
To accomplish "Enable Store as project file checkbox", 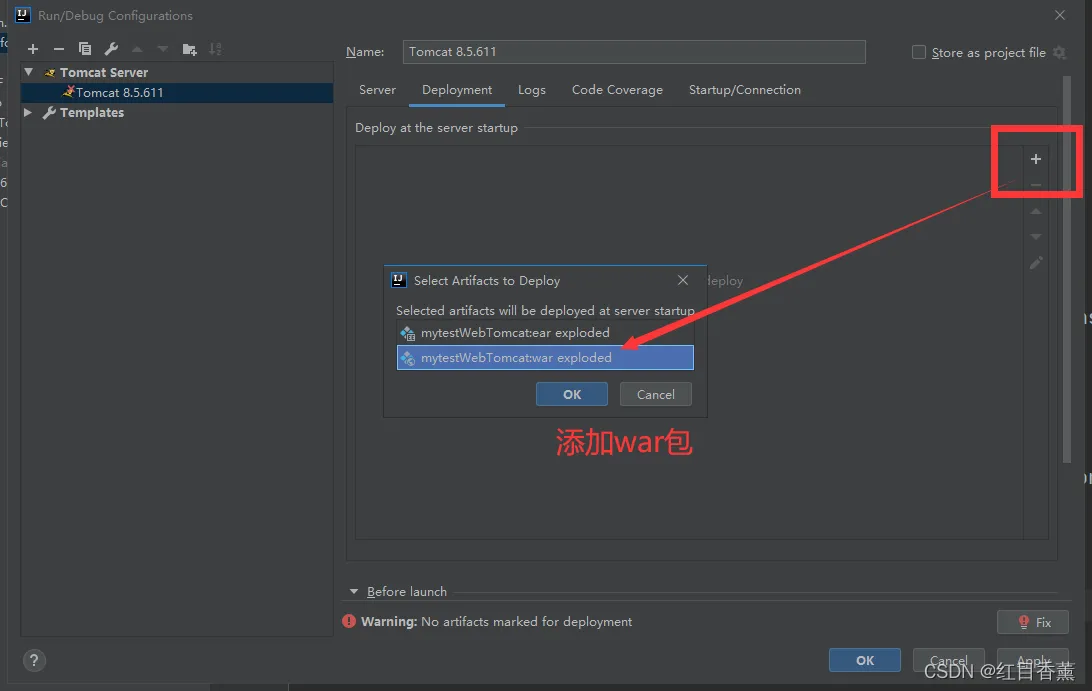I will [x=919, y=52].
